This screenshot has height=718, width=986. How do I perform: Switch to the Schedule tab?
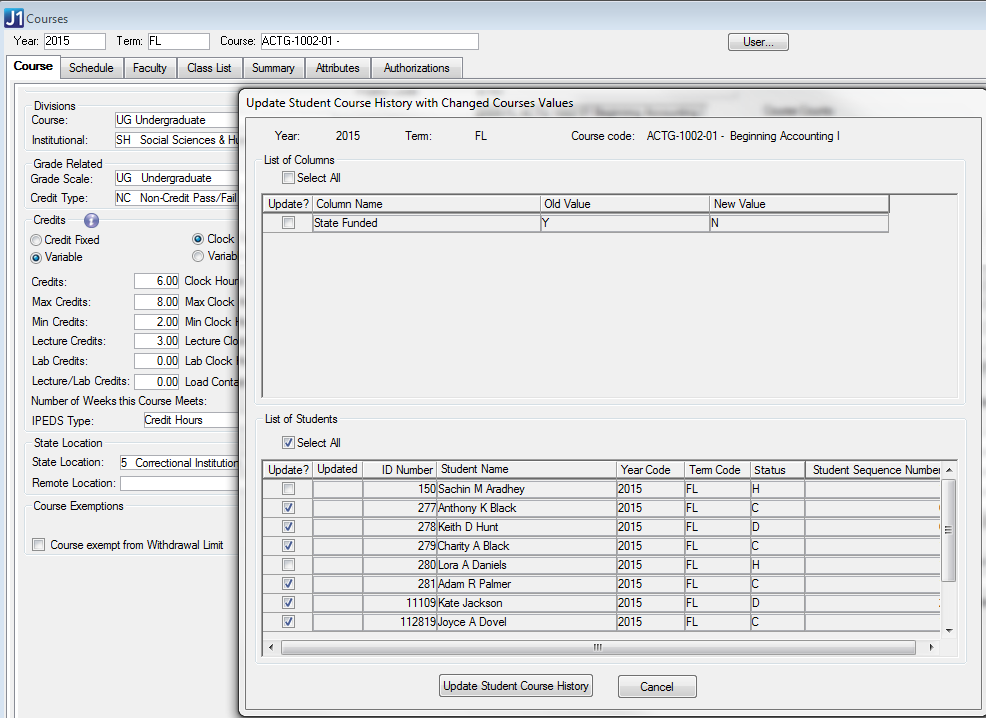click(x=91, y=68)
